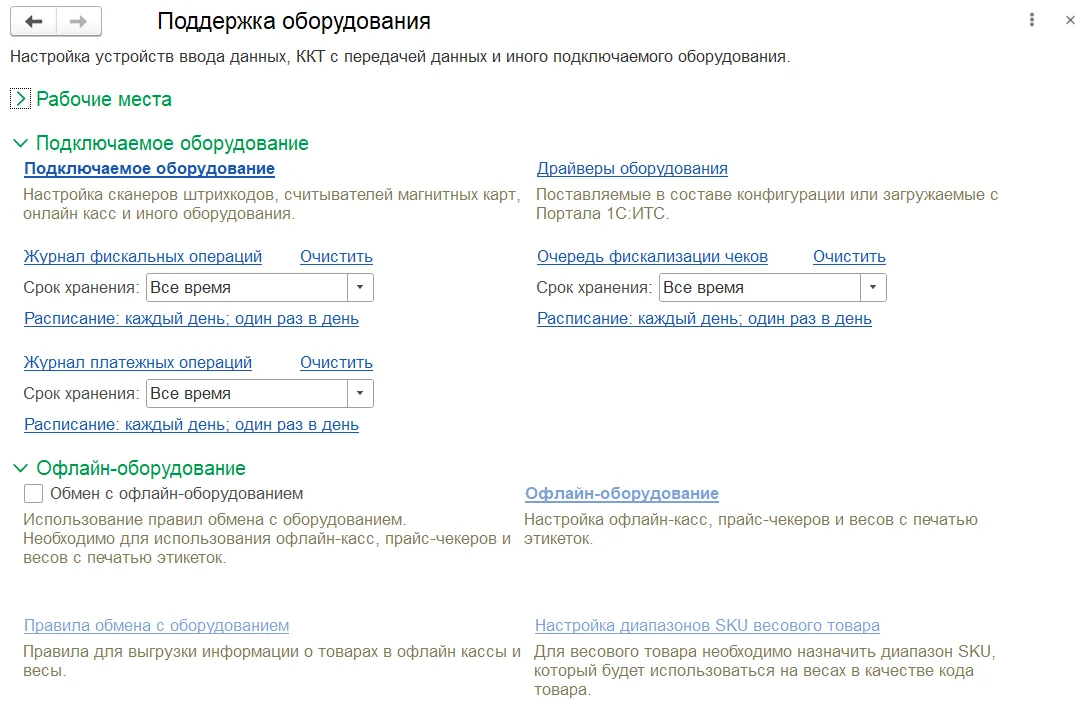The height and width of the screenshot is (717, 1087).
Task: Open schedule link under Очередь фискализации чеков
Action: pyautogui.click(x=704, y=319)
